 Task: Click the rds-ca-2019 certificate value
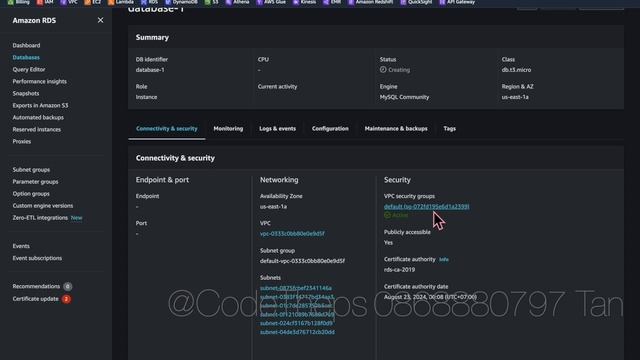pyautogui.click(x=400, y=269)
